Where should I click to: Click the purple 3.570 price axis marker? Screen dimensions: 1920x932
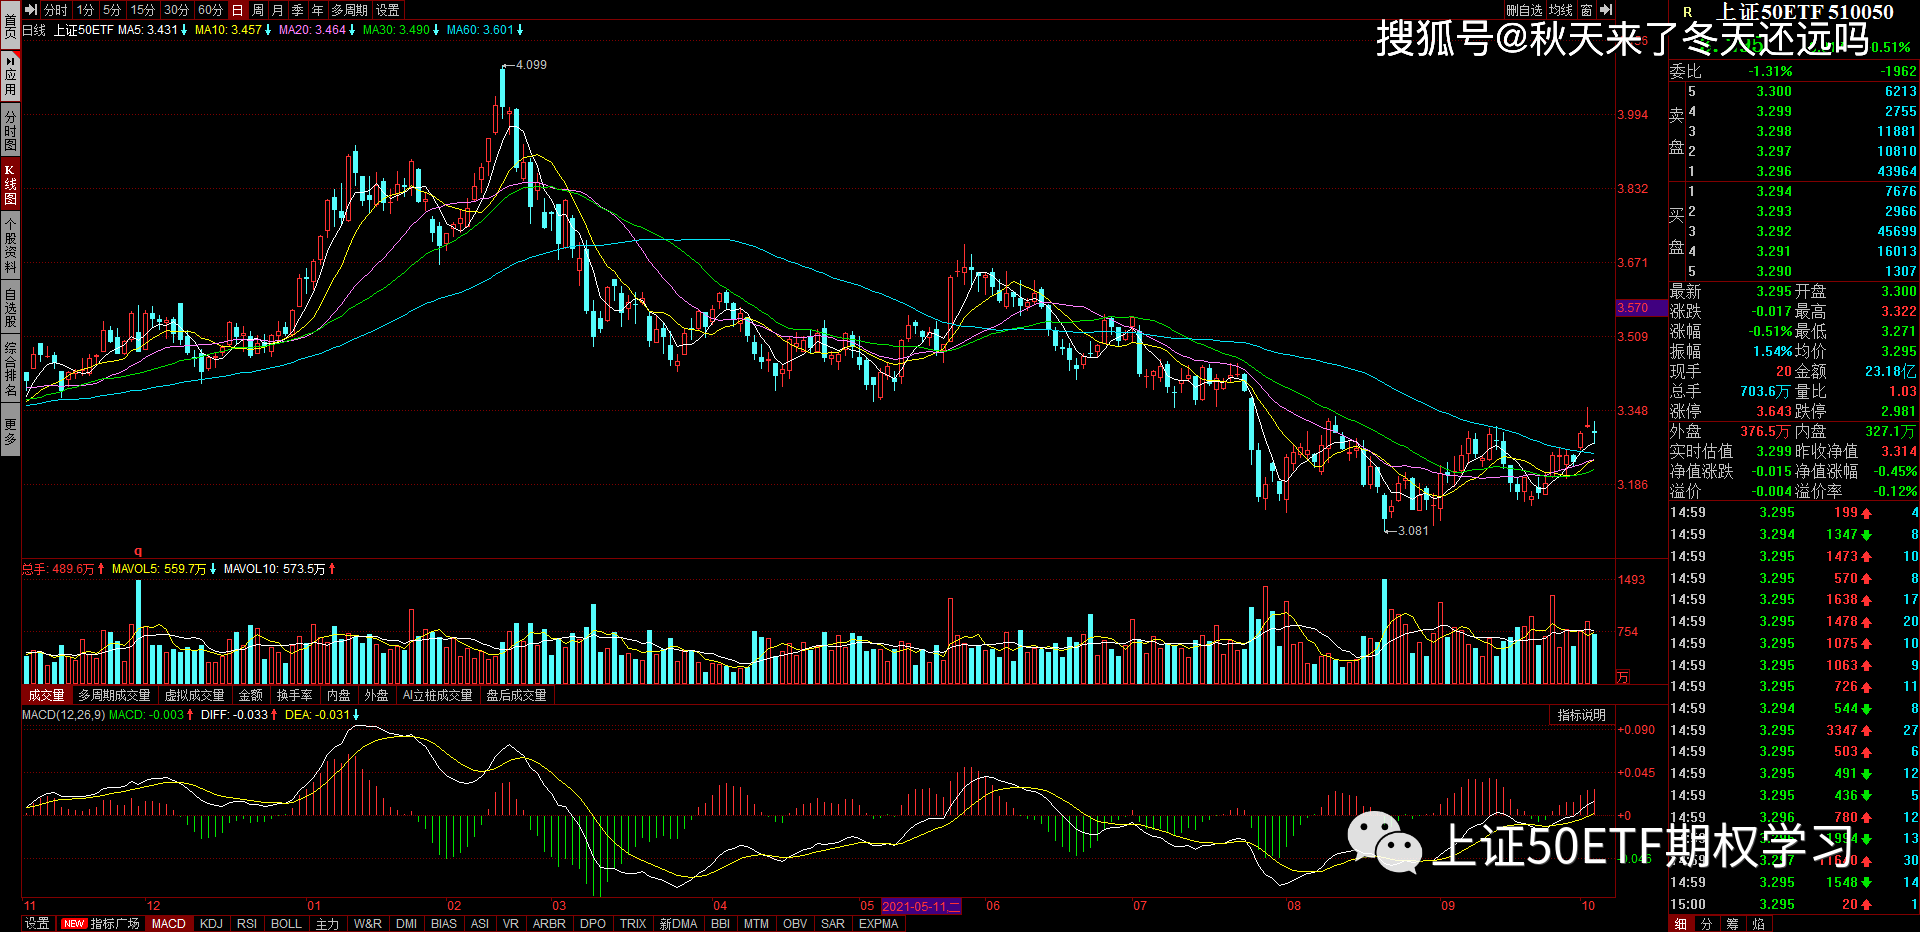click(1634, 308)
